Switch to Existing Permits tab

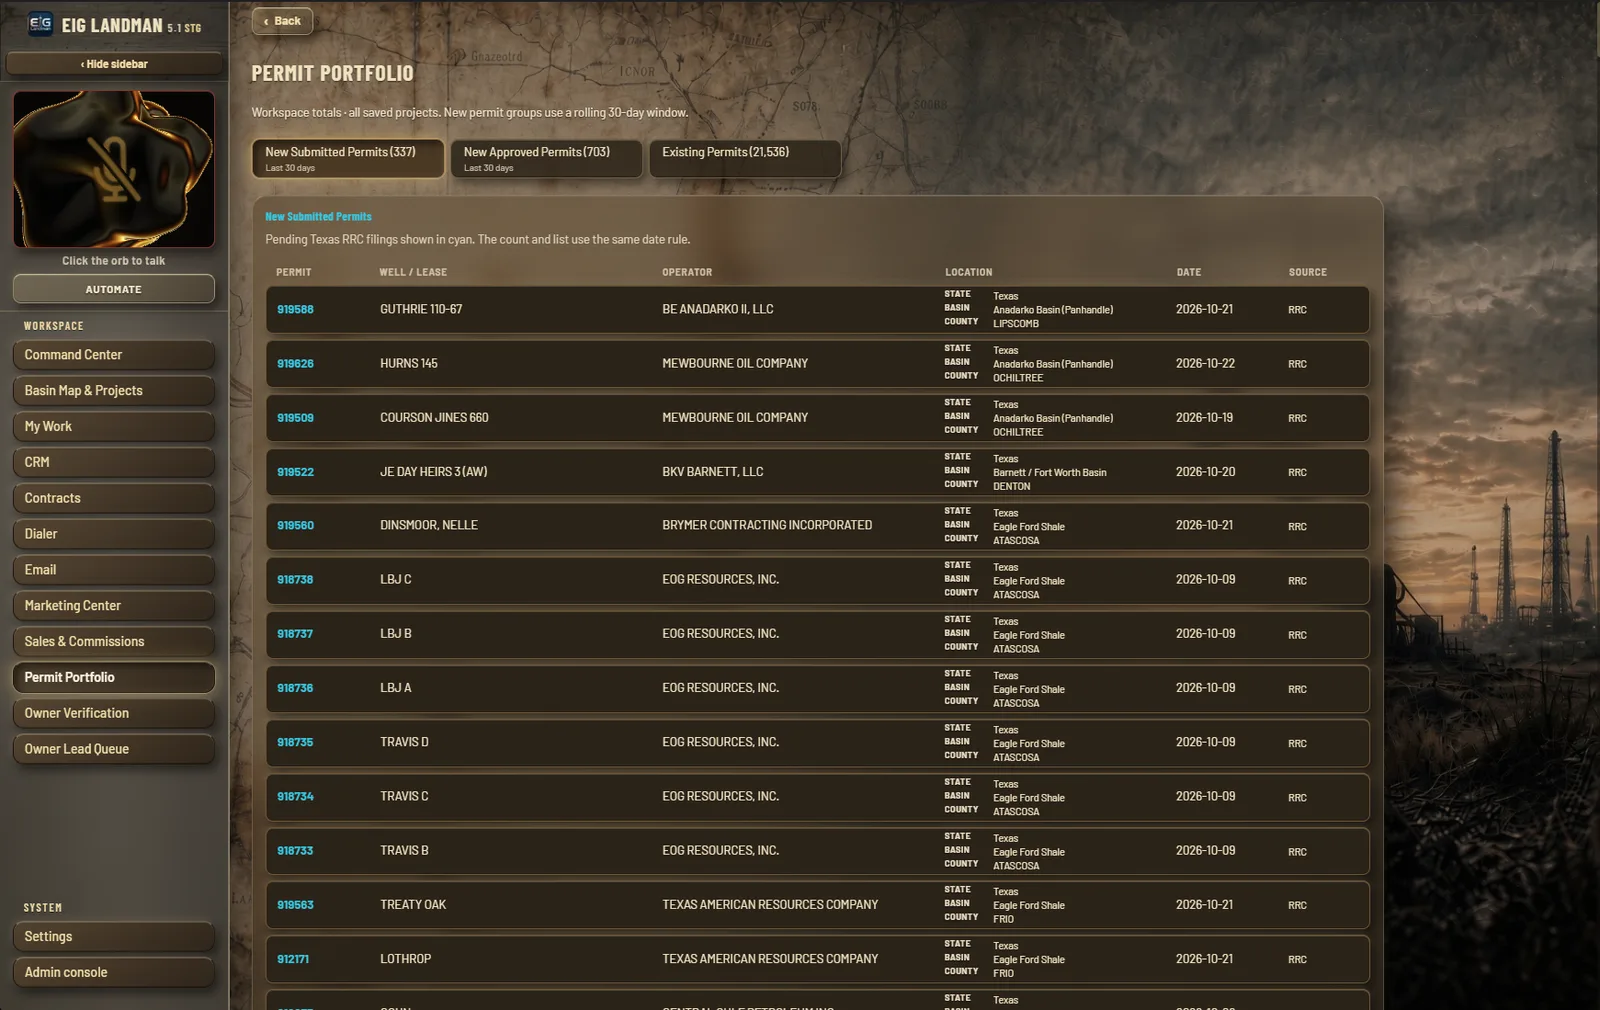tap(745, 158)
